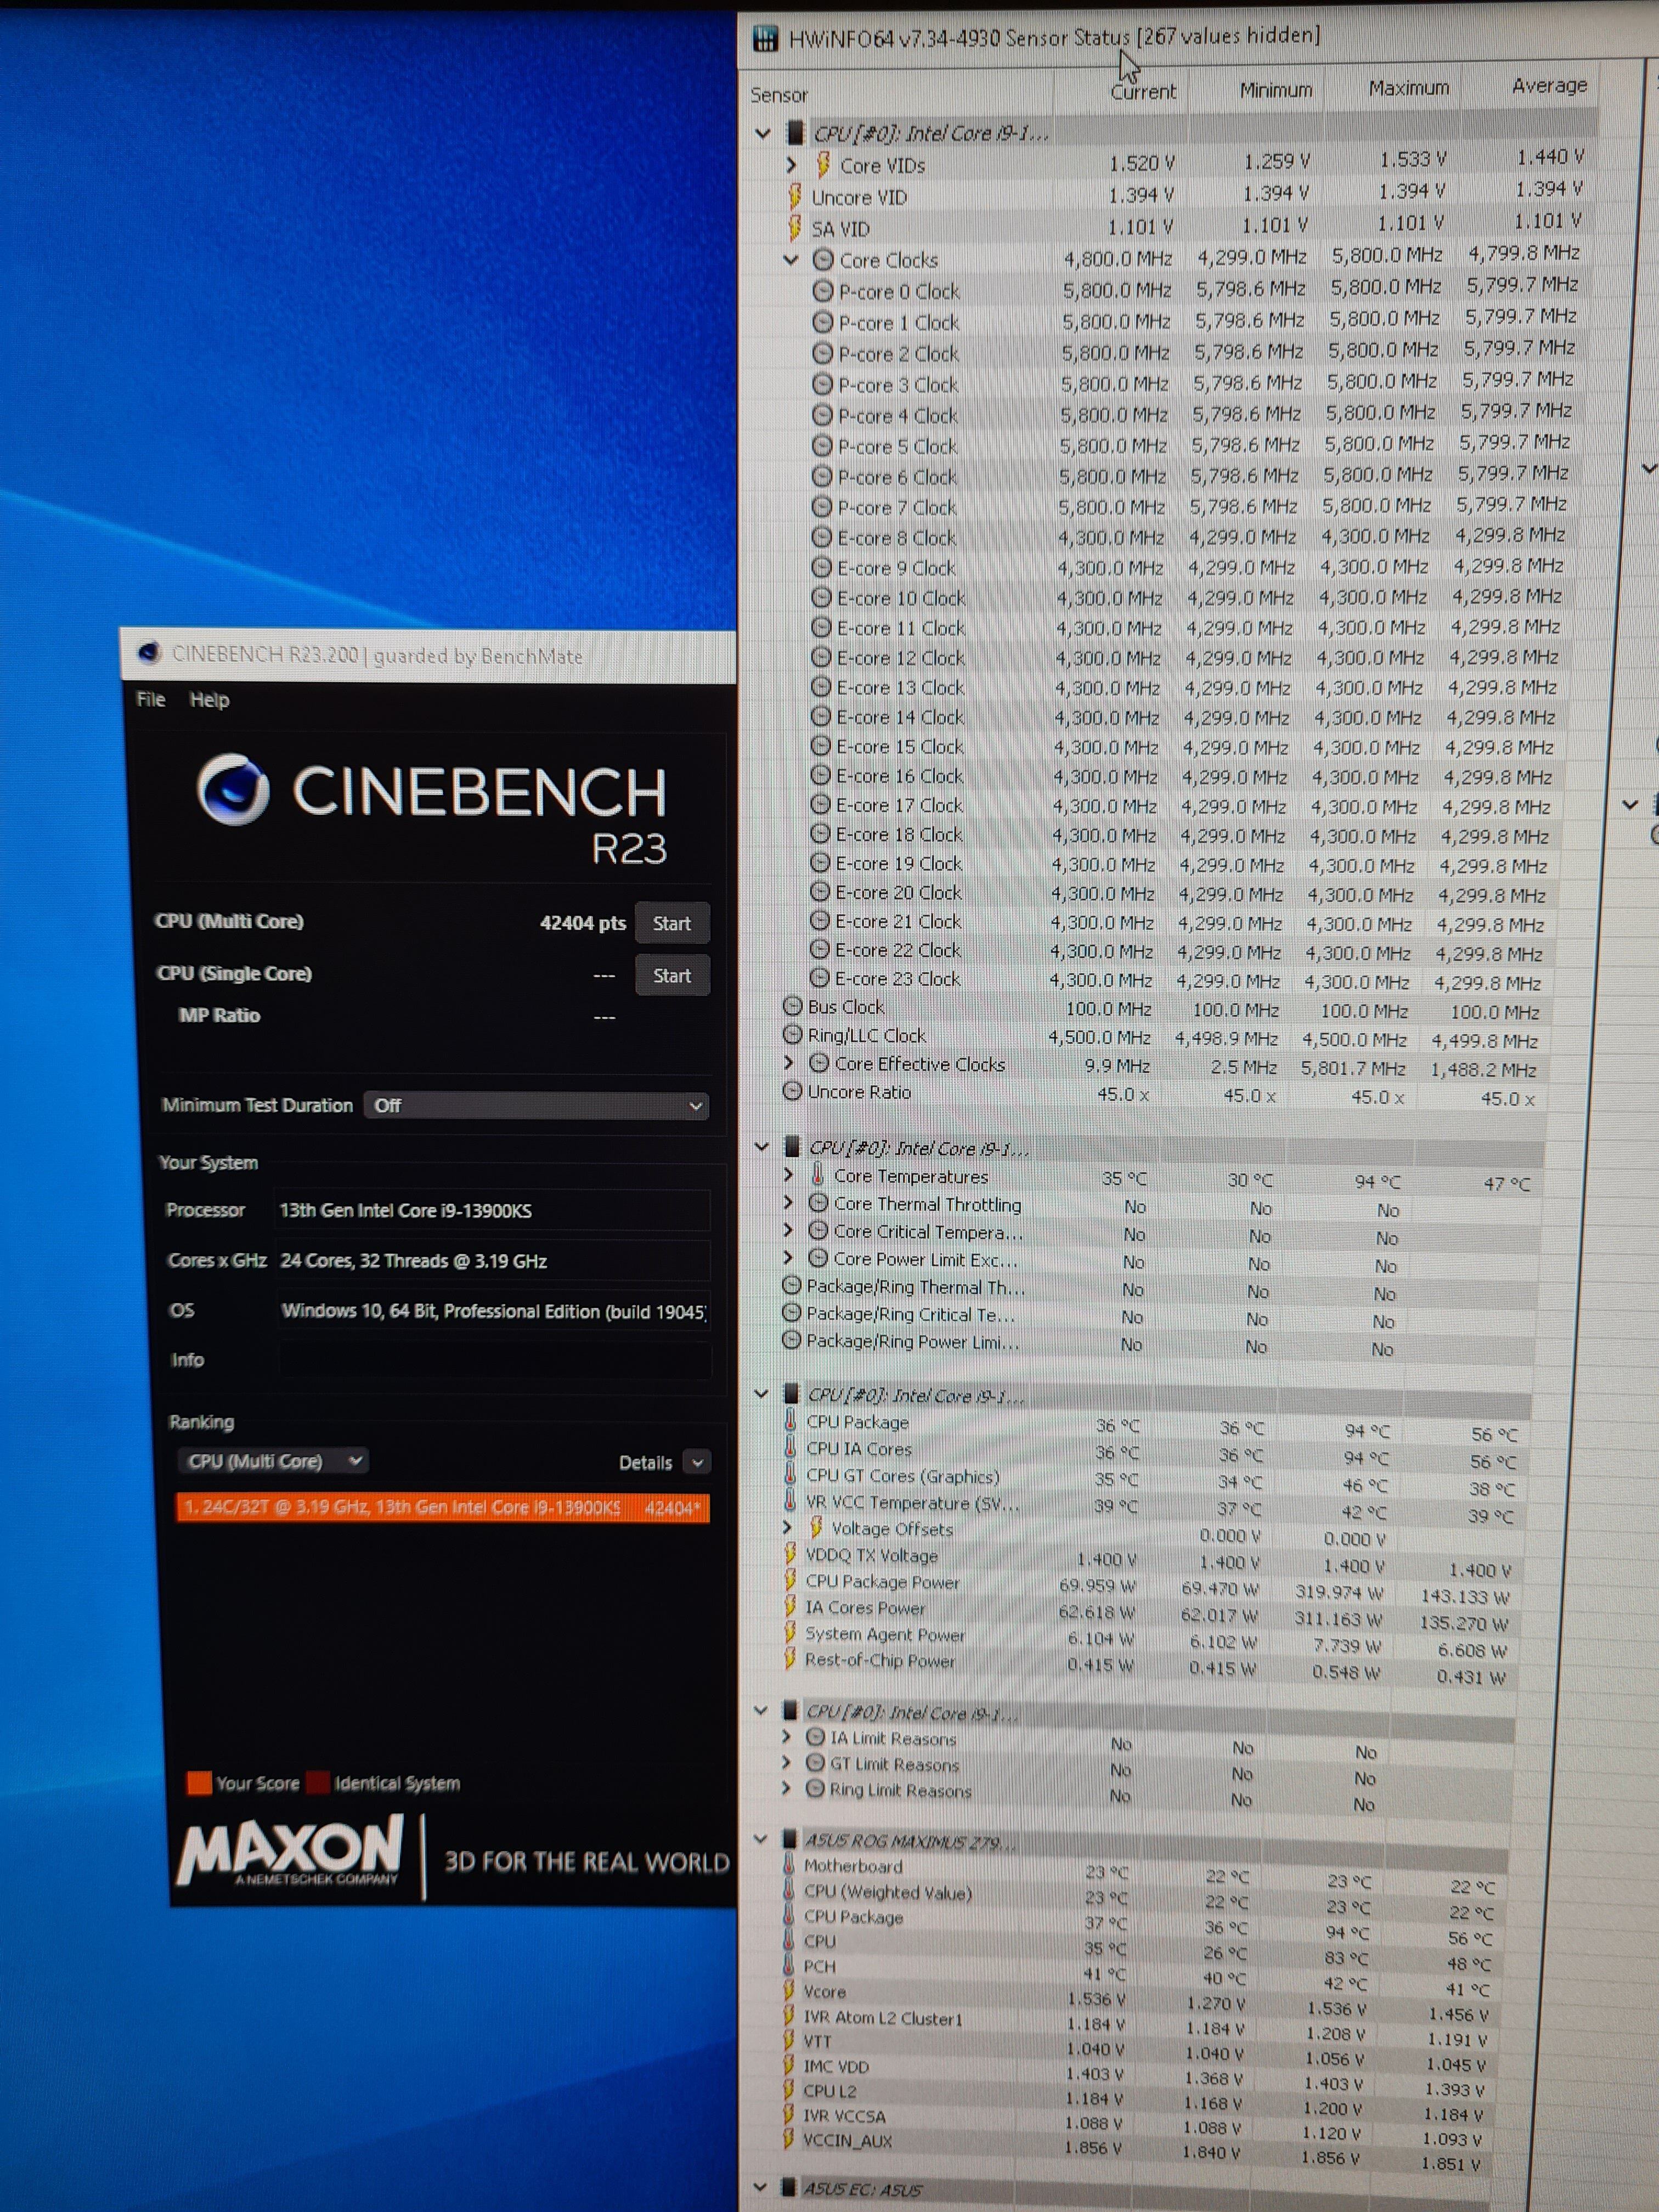Click the SA VID lightning bolt icon
1659x2212 pixels.
coord(795,228)
